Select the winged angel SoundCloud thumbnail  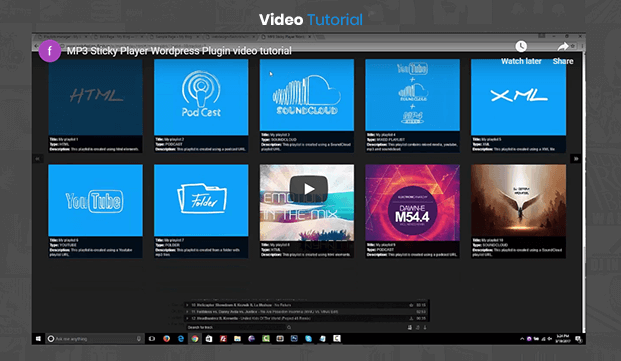click(518, 200)
